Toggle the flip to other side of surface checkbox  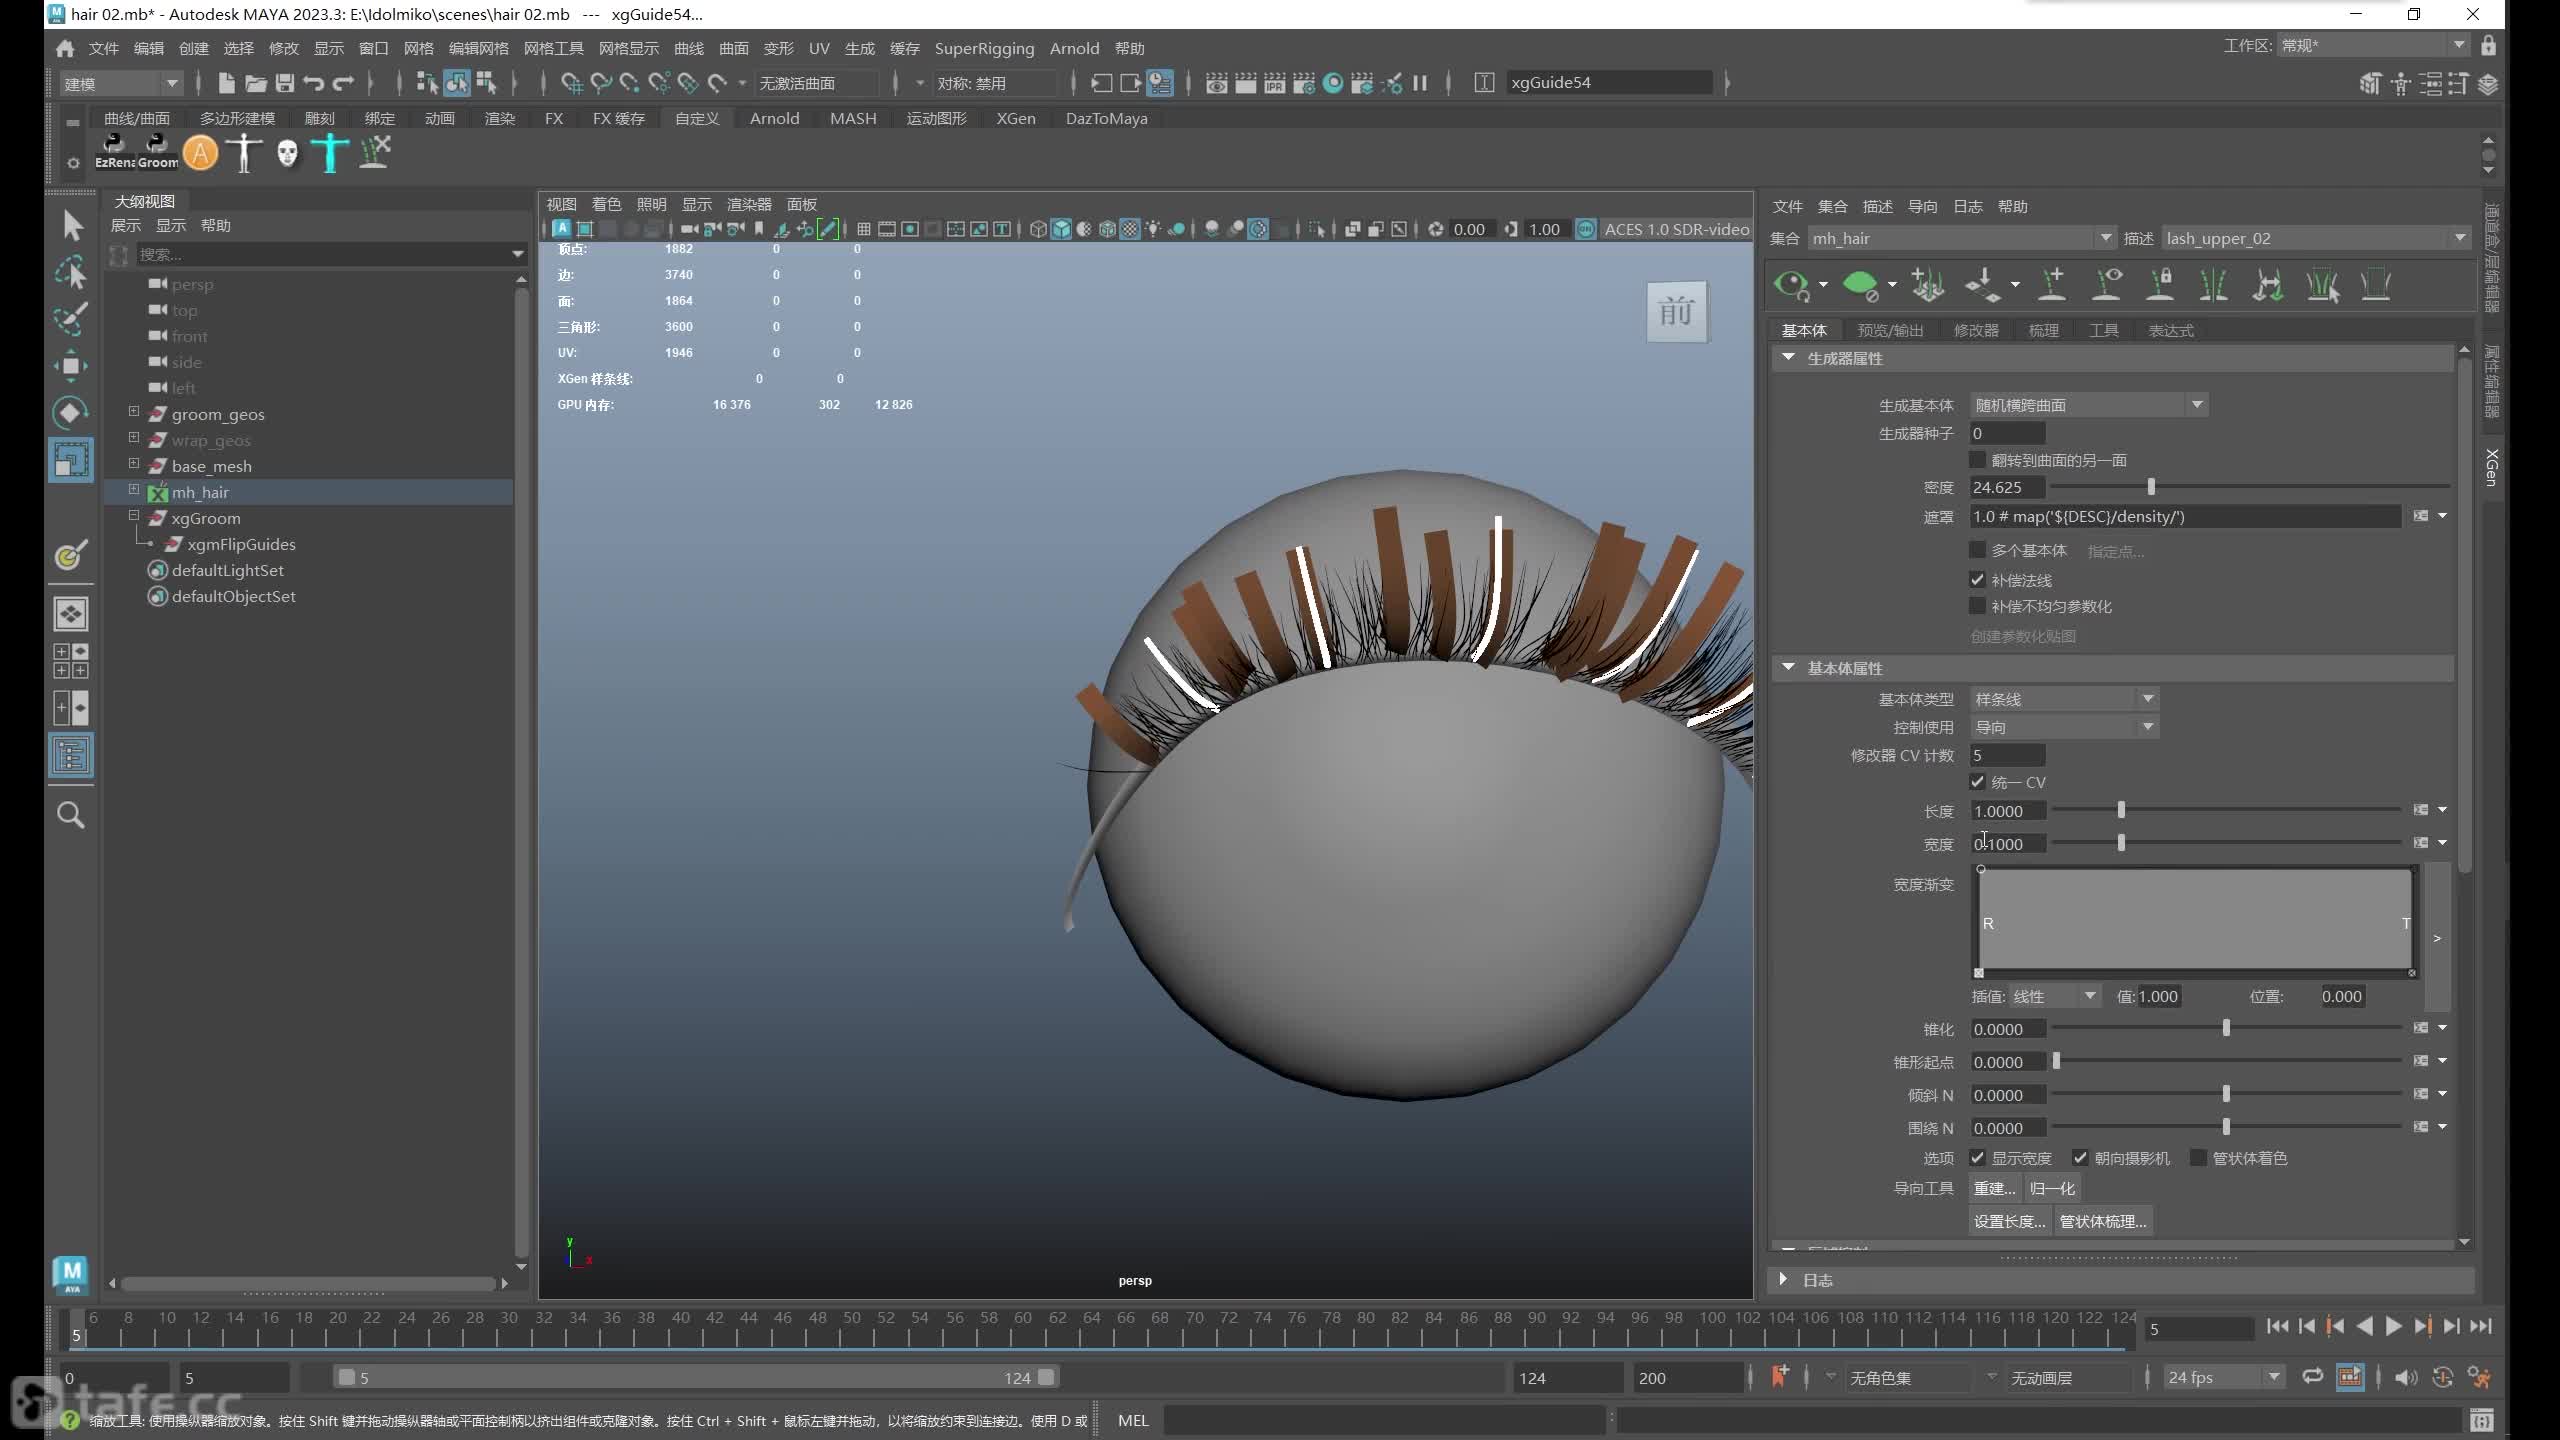1977,460
